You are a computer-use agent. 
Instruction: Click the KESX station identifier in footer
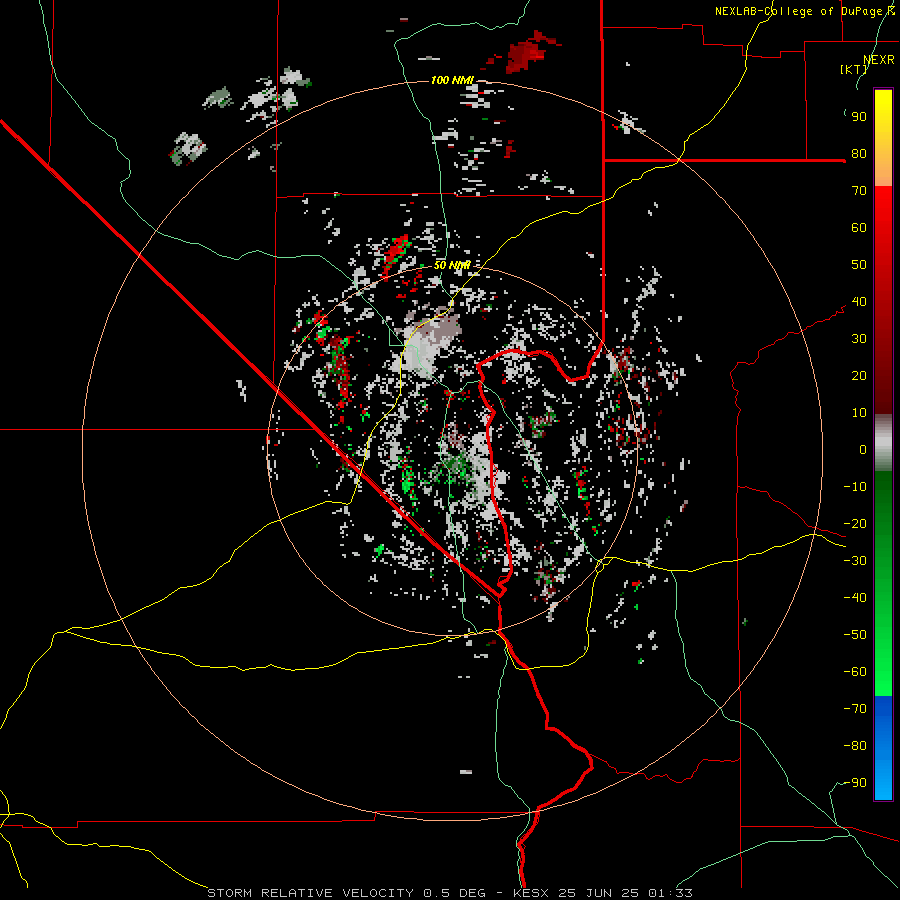531,893
